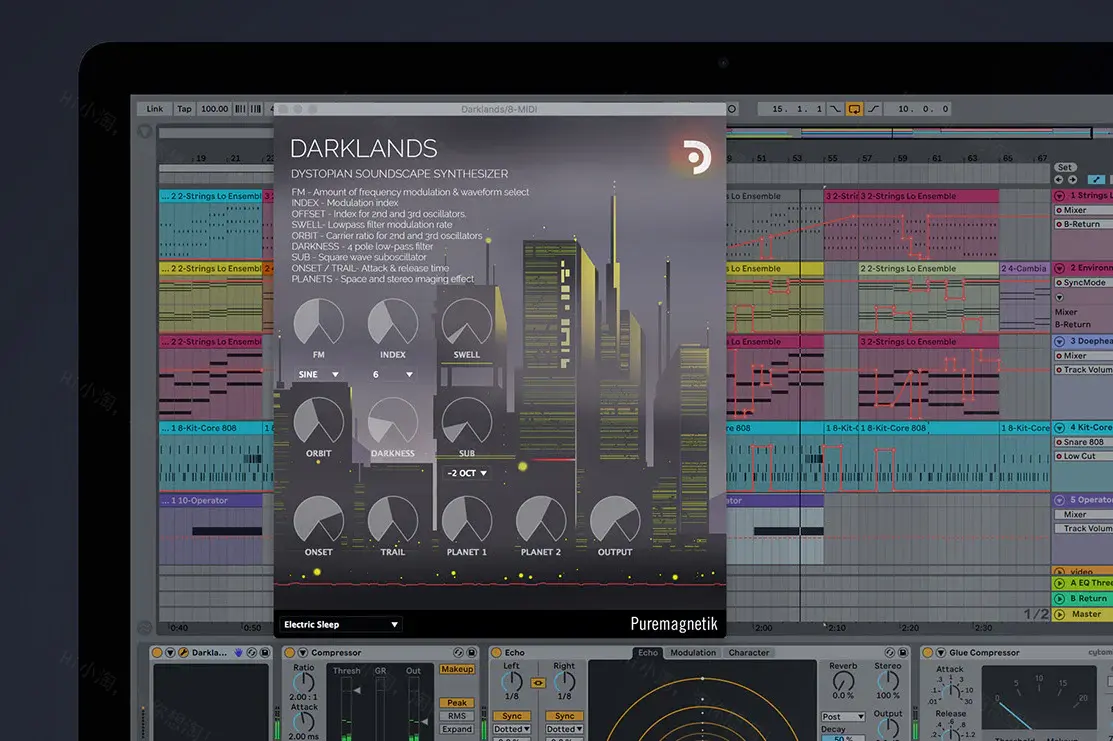Switch to the Modulation tab in Echo
Image resolution: width=1113 pixels, height=741 pixels.
tap(693, 653)
